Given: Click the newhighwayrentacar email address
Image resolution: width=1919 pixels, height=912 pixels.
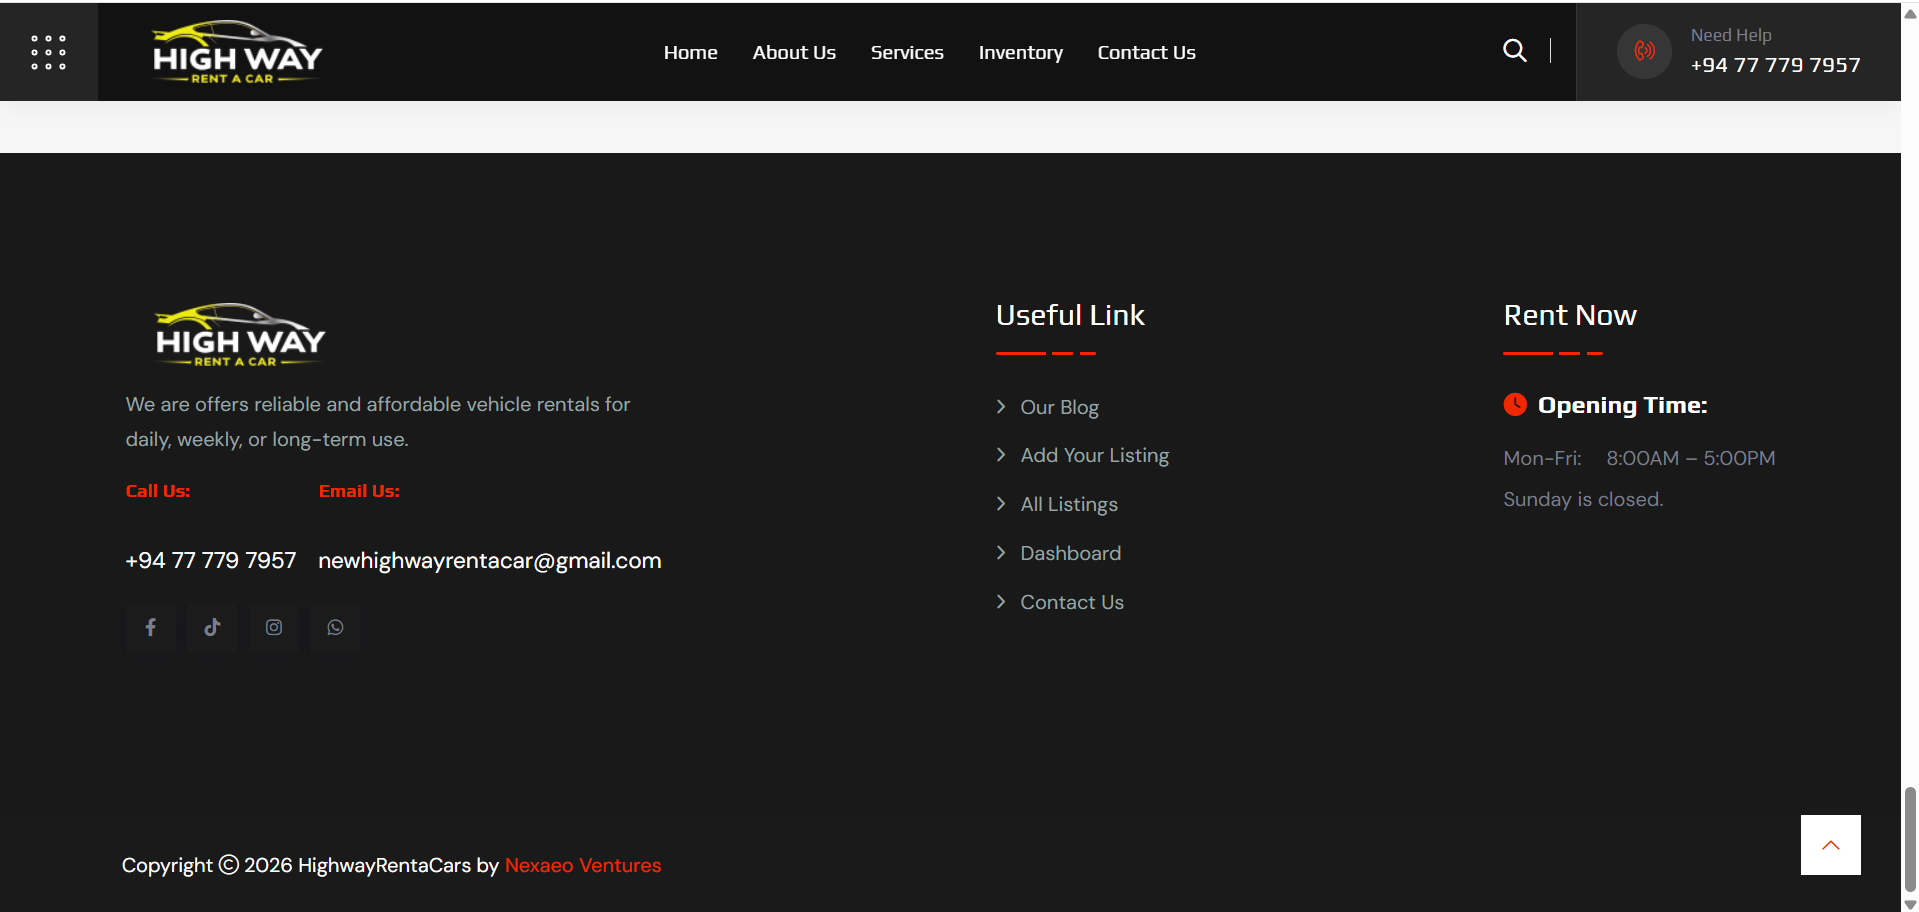Looking at the screenshot, I should pyautogui.click(x=489, y=560).
